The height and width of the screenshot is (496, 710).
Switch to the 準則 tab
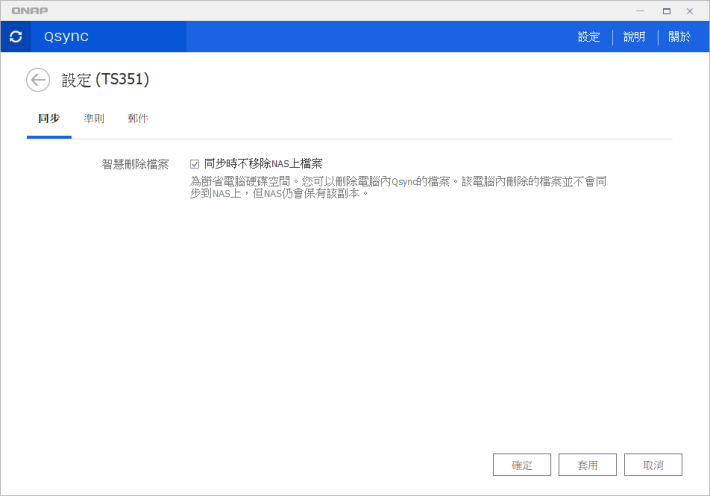pos(94,119)
